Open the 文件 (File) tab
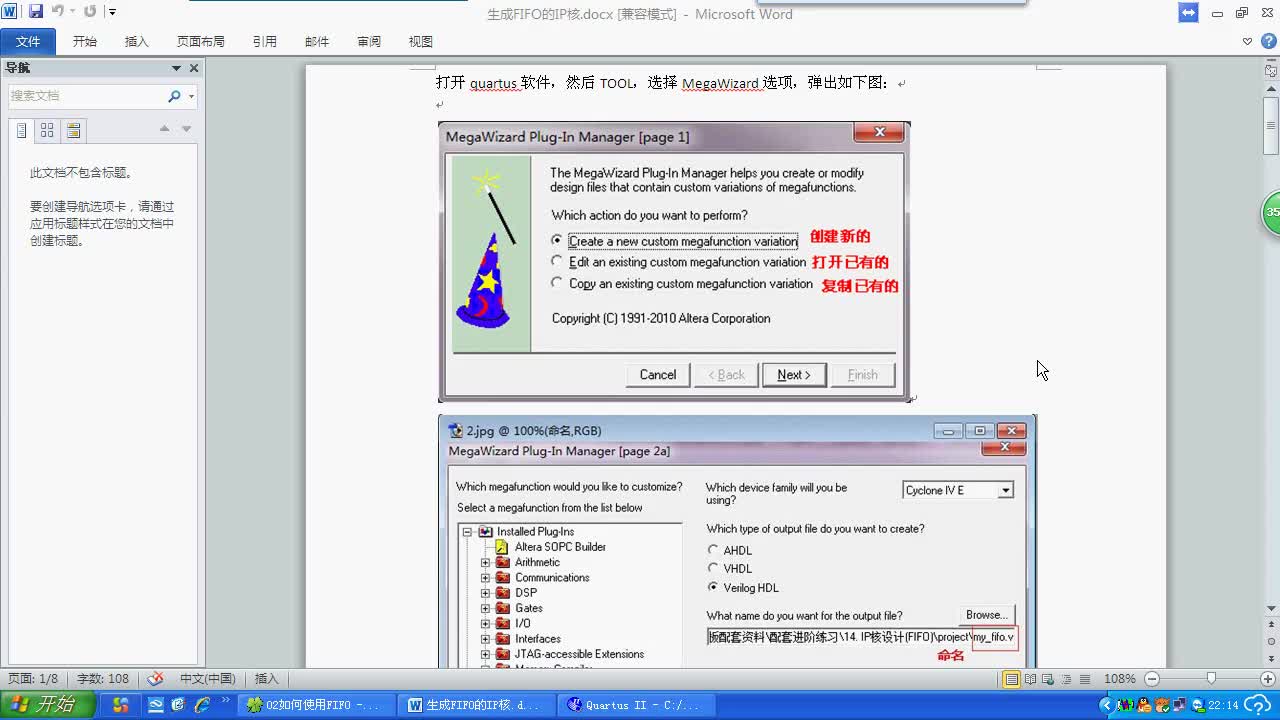The height and width of the screenshot is (720, 1280). click(28, 41)
